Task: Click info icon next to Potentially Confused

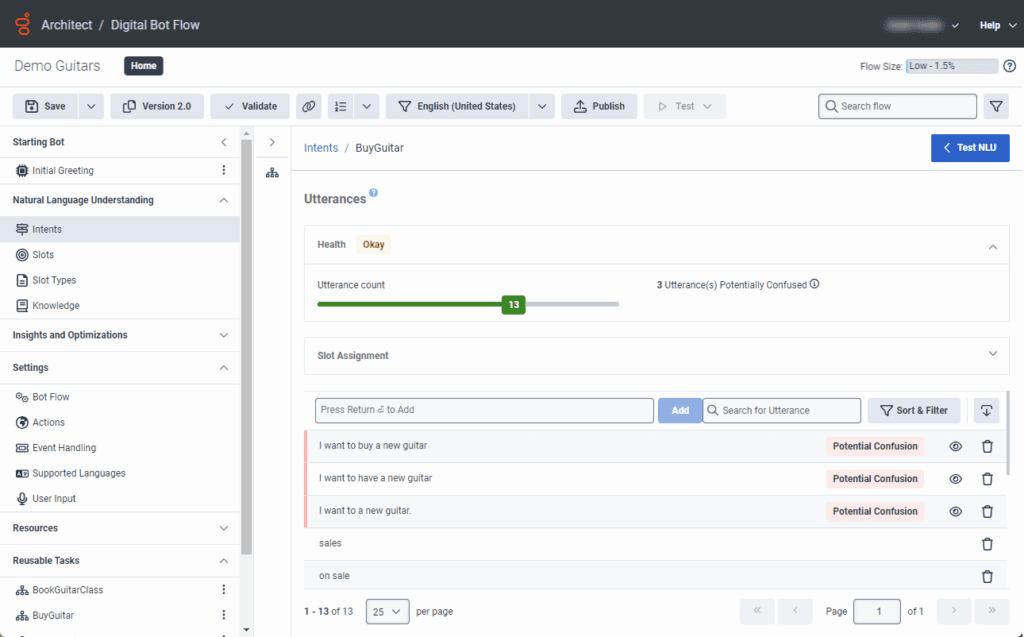Action: [x=814, y=285]
